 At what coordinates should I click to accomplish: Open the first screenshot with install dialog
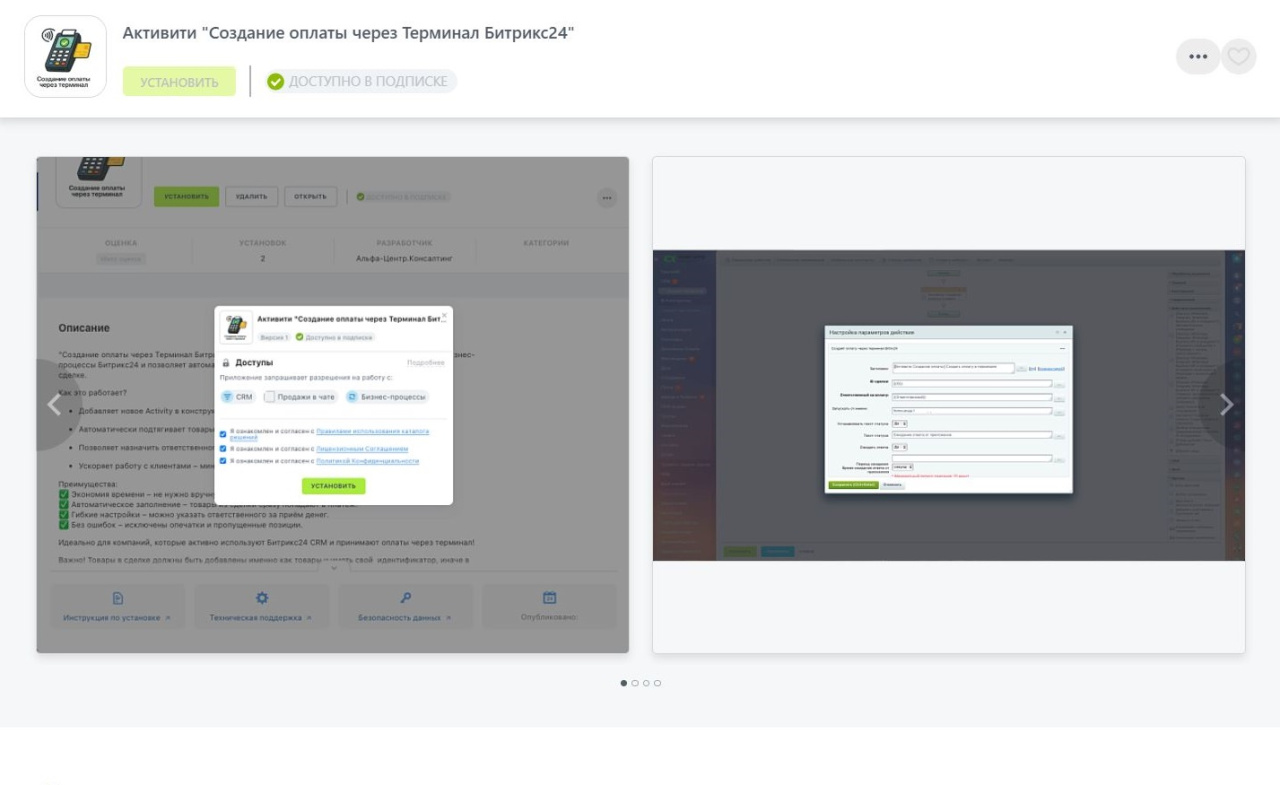pyautogui.click(x=333, y=405)
